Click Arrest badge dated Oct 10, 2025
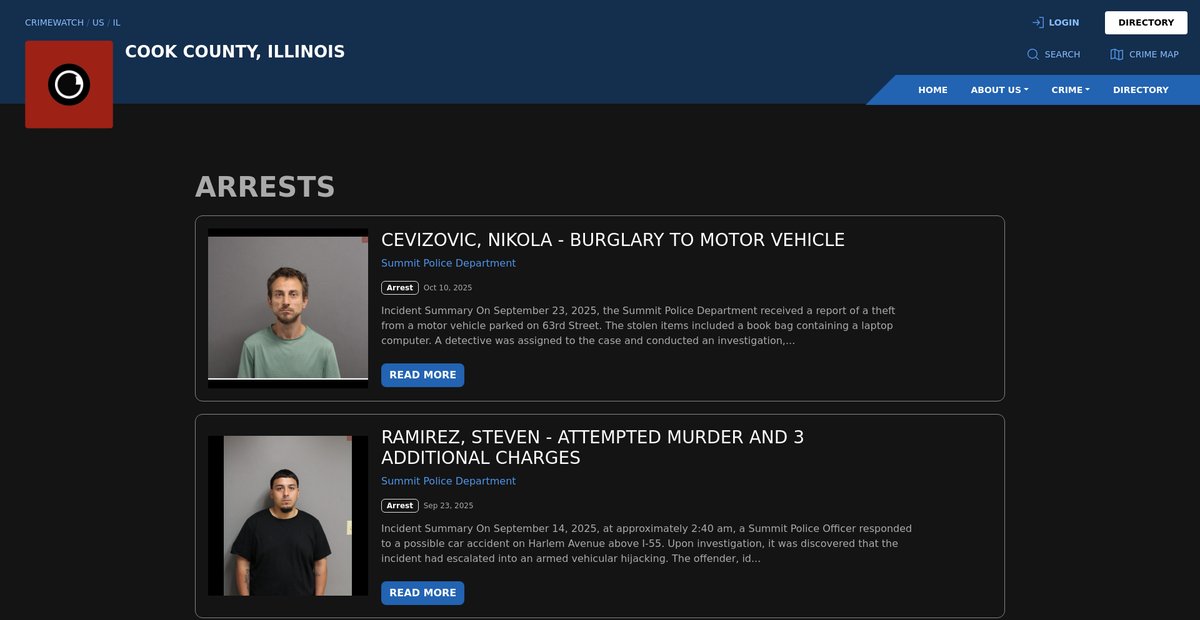1200x620 pixels. [400, 288]
